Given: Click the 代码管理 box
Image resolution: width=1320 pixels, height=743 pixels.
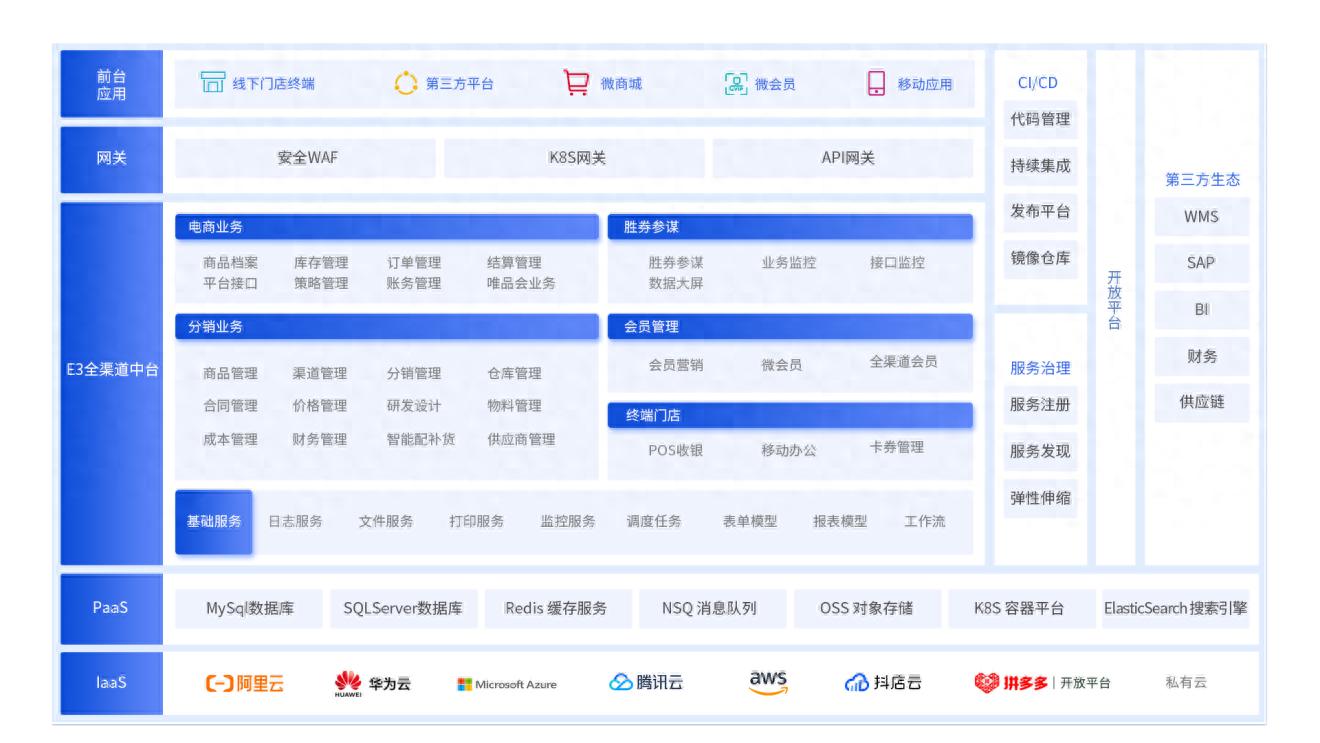Looking at the screenshot, I should tap(1040, 120).
